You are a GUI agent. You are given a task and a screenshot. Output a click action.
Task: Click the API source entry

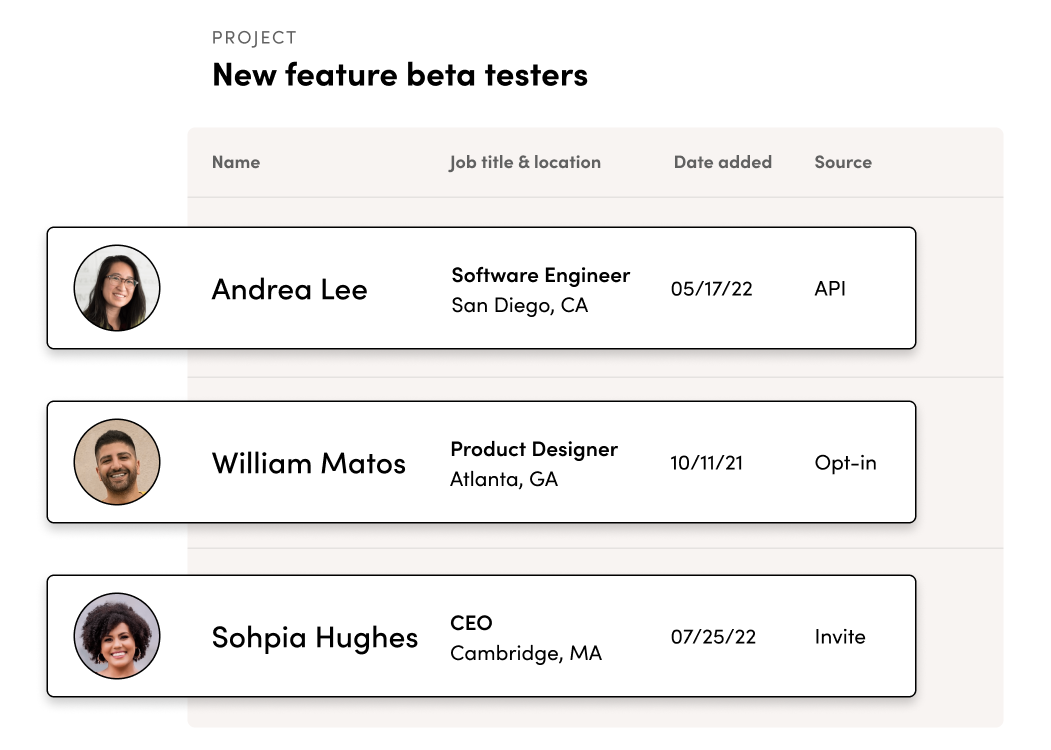tap(830, 288)
